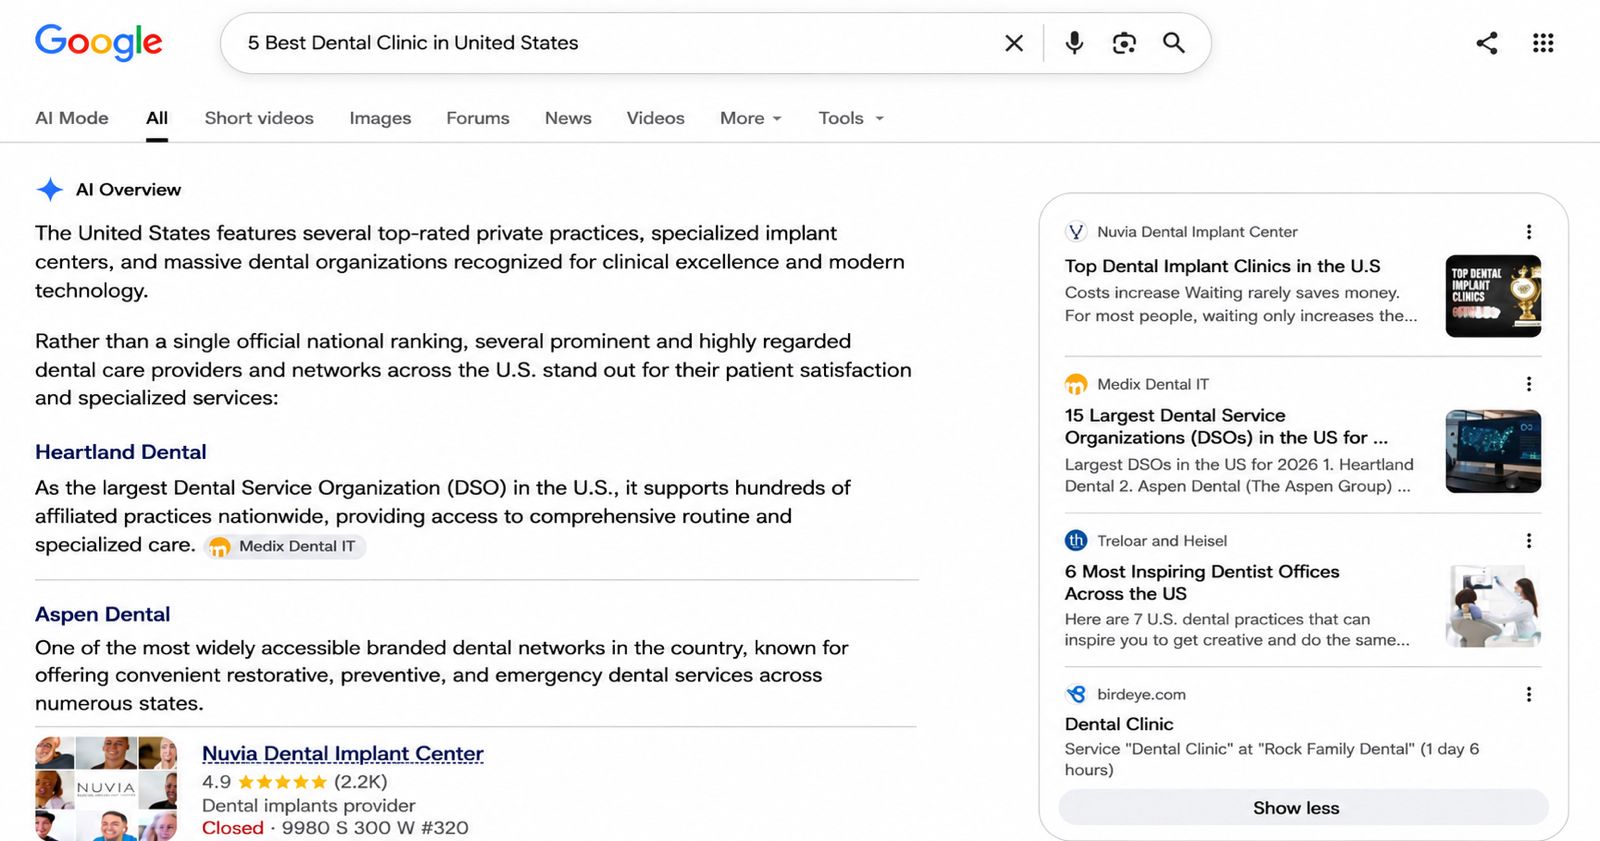The image size is (1600, 841).
Task: Start voice search with microphone icon
Action: tap(1074, 43)
